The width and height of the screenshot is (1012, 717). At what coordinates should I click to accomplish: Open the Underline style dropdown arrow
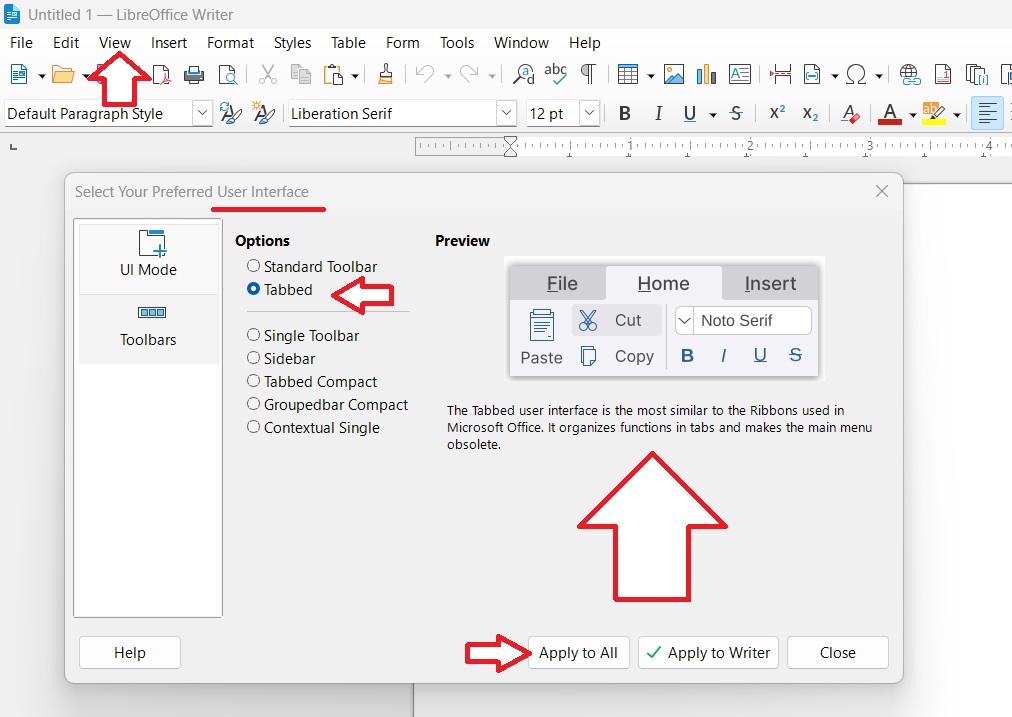713,116
